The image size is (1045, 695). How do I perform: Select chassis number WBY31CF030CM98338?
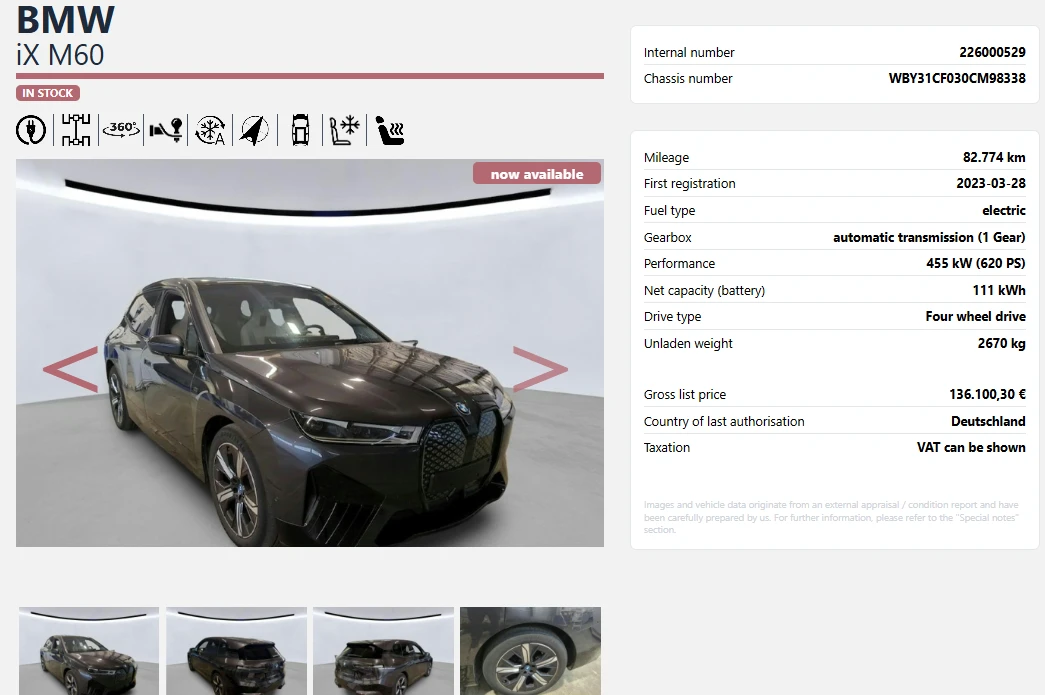[957, 78]
